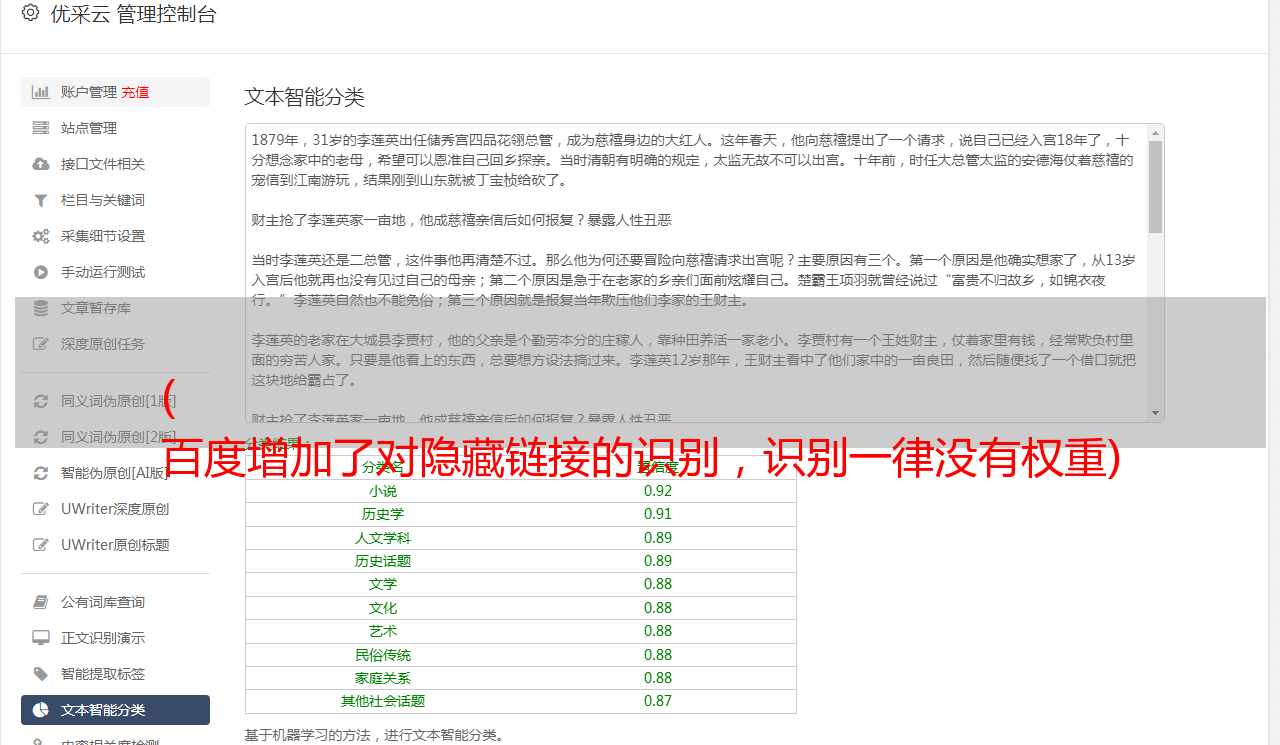Select 手动运行测试 menu entry
The height and width of the screenshot is (745, 1280).
[x=115, y=272]
